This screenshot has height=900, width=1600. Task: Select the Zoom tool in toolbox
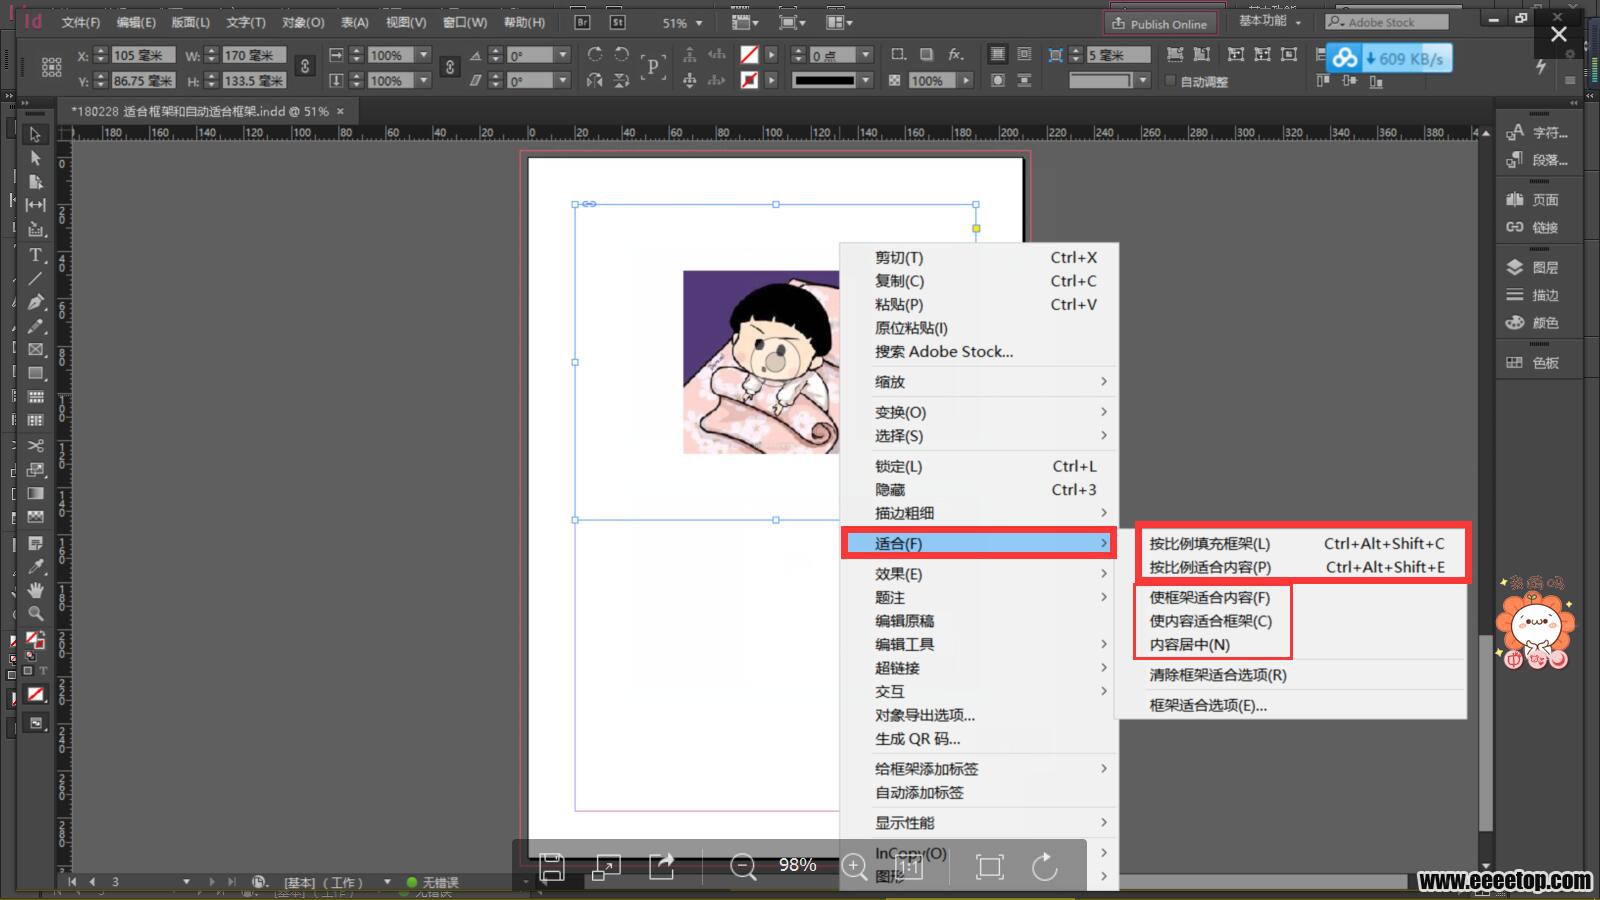pyautogui.click(x=36, y=614)
